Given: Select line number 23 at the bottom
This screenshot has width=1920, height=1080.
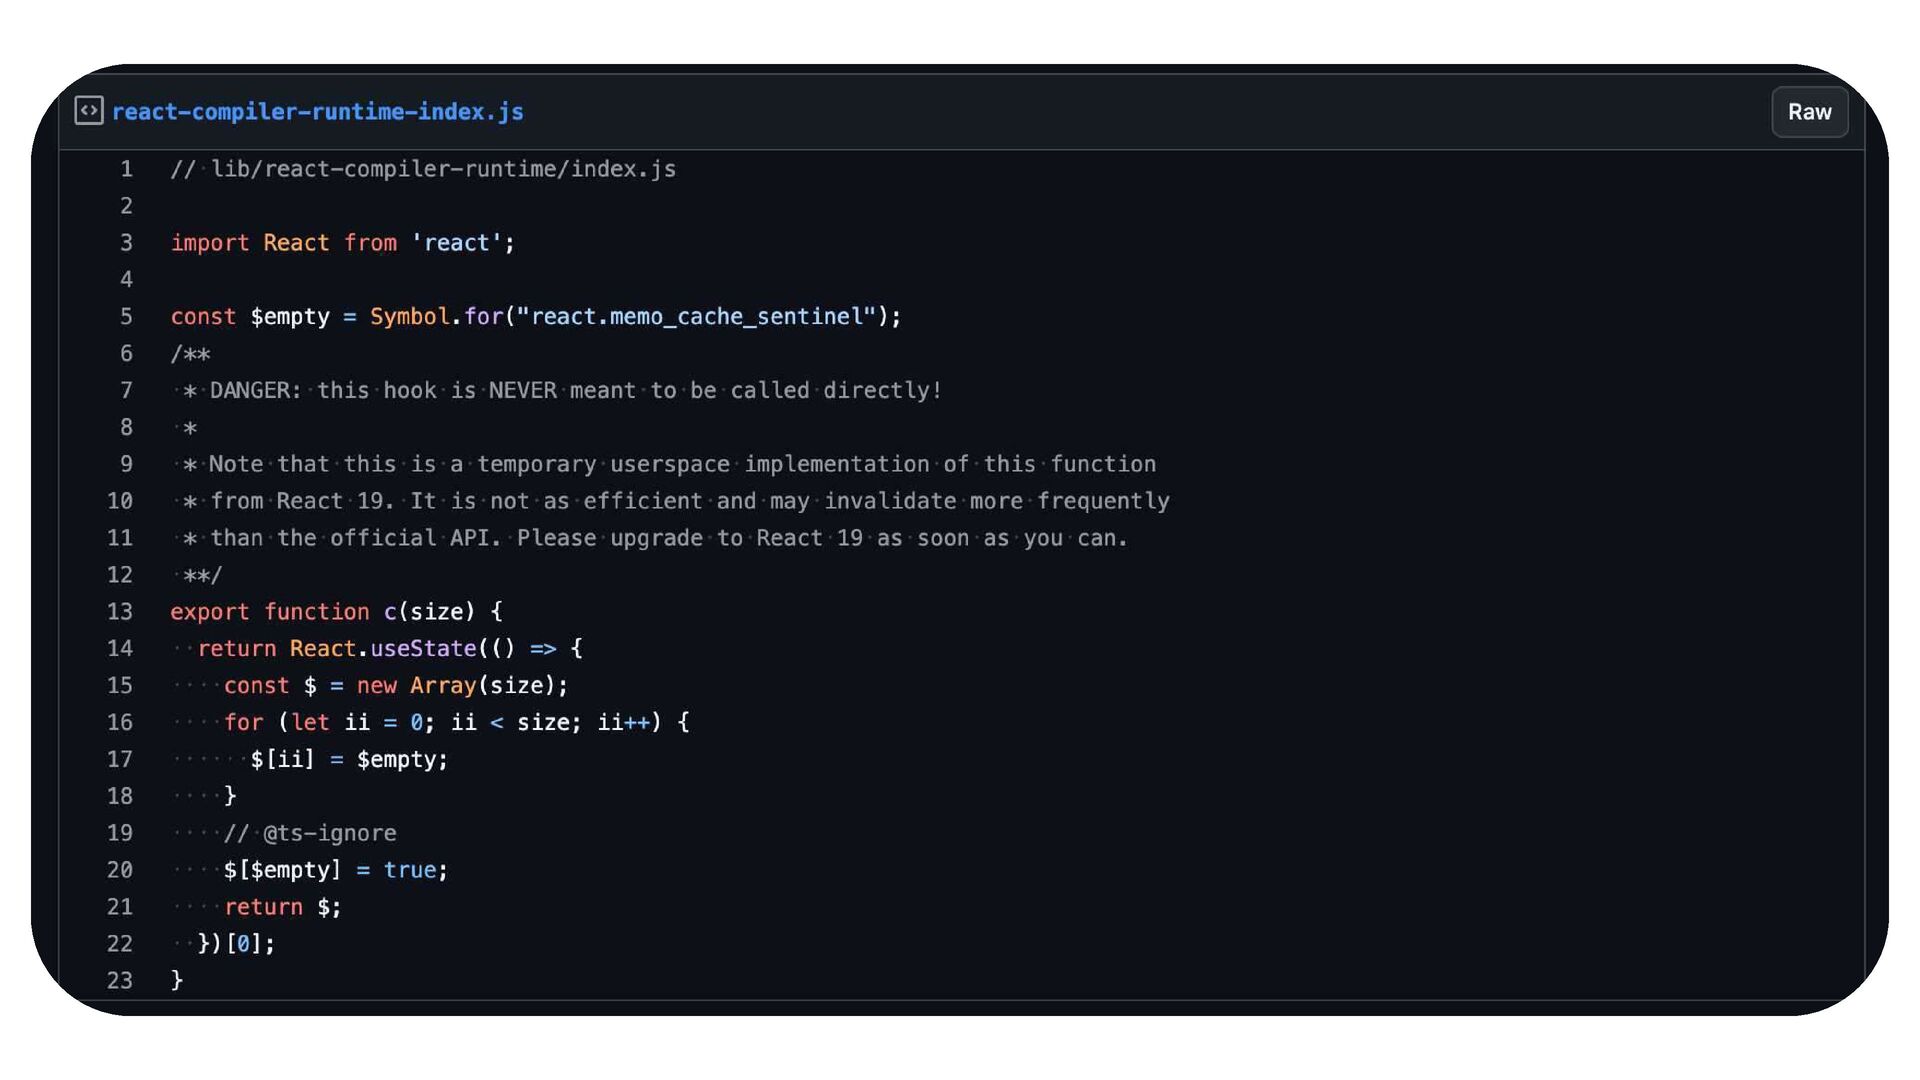Looking at the screenshot, I should pos(120,981).
